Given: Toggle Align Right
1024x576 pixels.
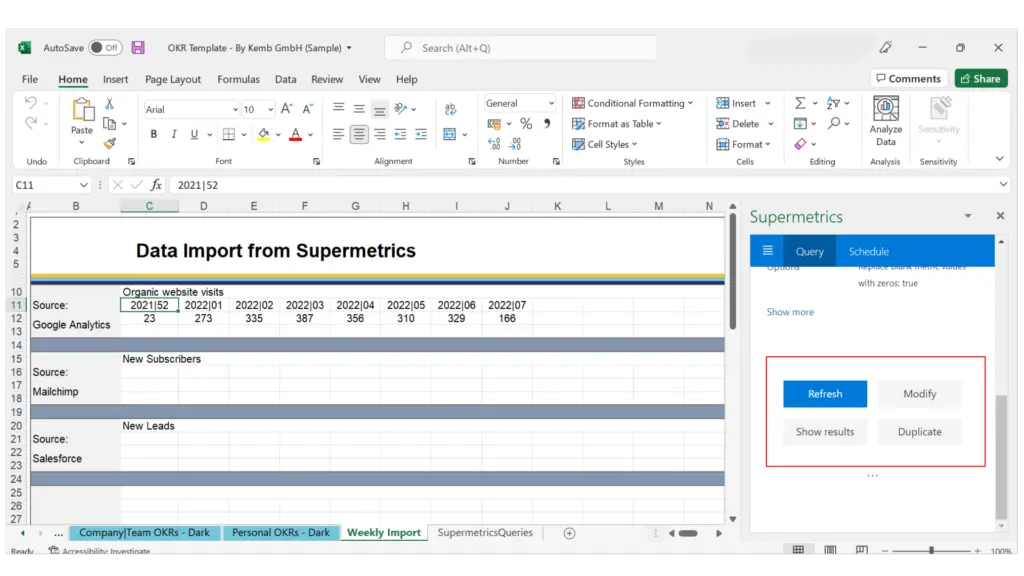Looking at the screenshot, I should click(379, 135).
